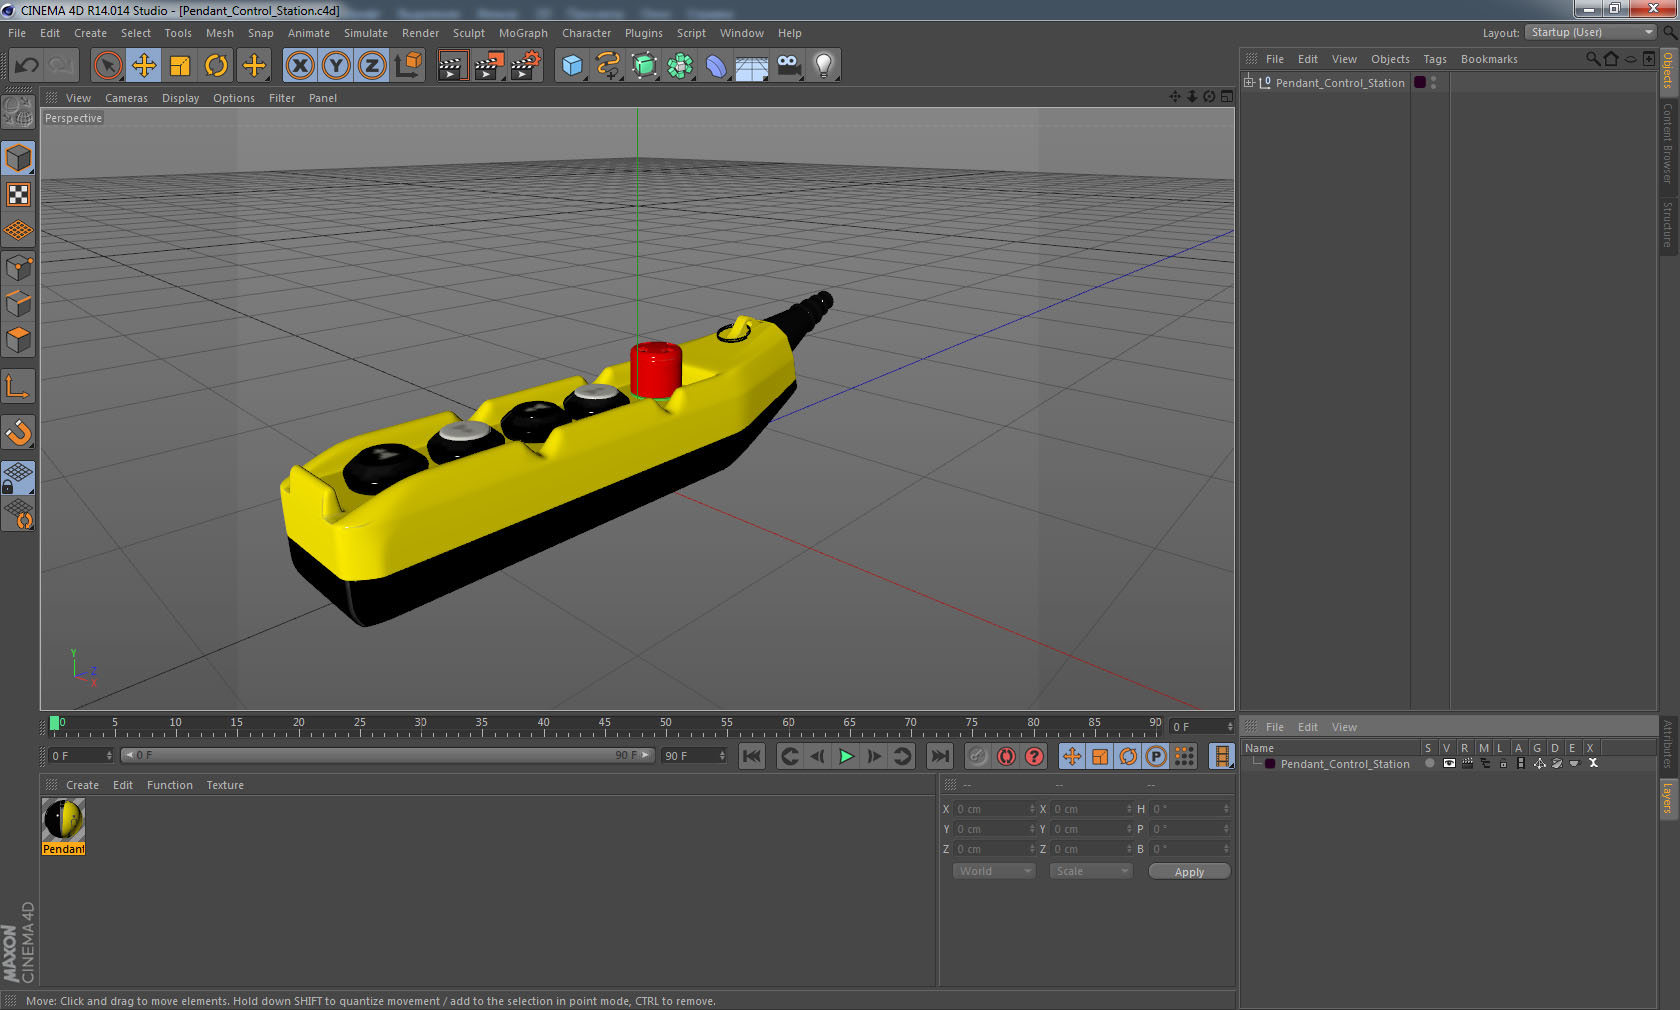Expand the Pendant_Control_Station object tree
Viewport: 1680px width, 1010px height.
pos(1249,83)
